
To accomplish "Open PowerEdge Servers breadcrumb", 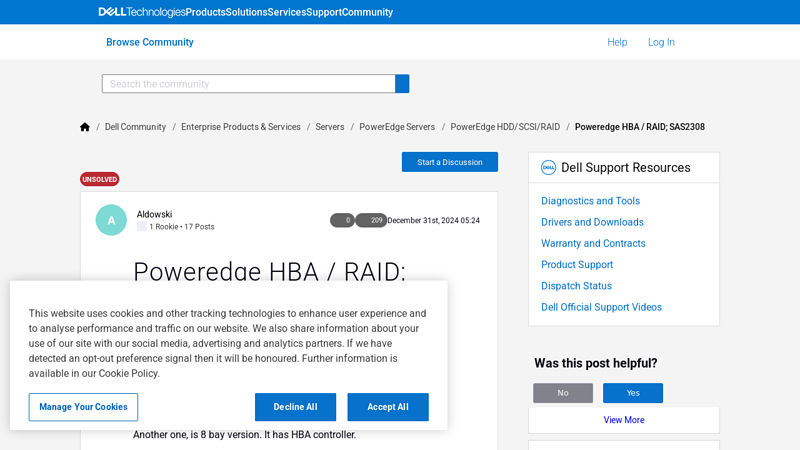I will click(x=397, y=127).
